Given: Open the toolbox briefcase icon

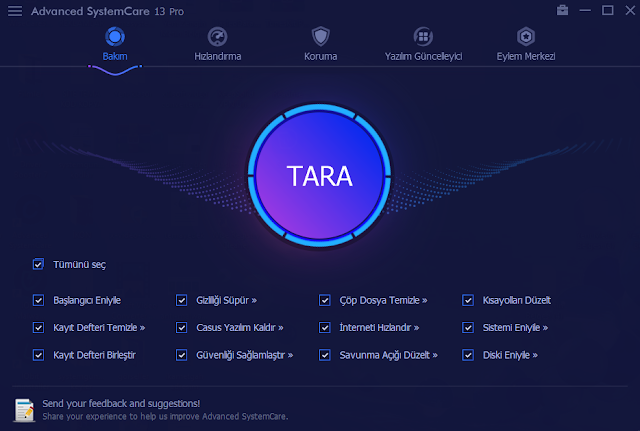Looking at the screenshot, I should click(x=562, y=10).
